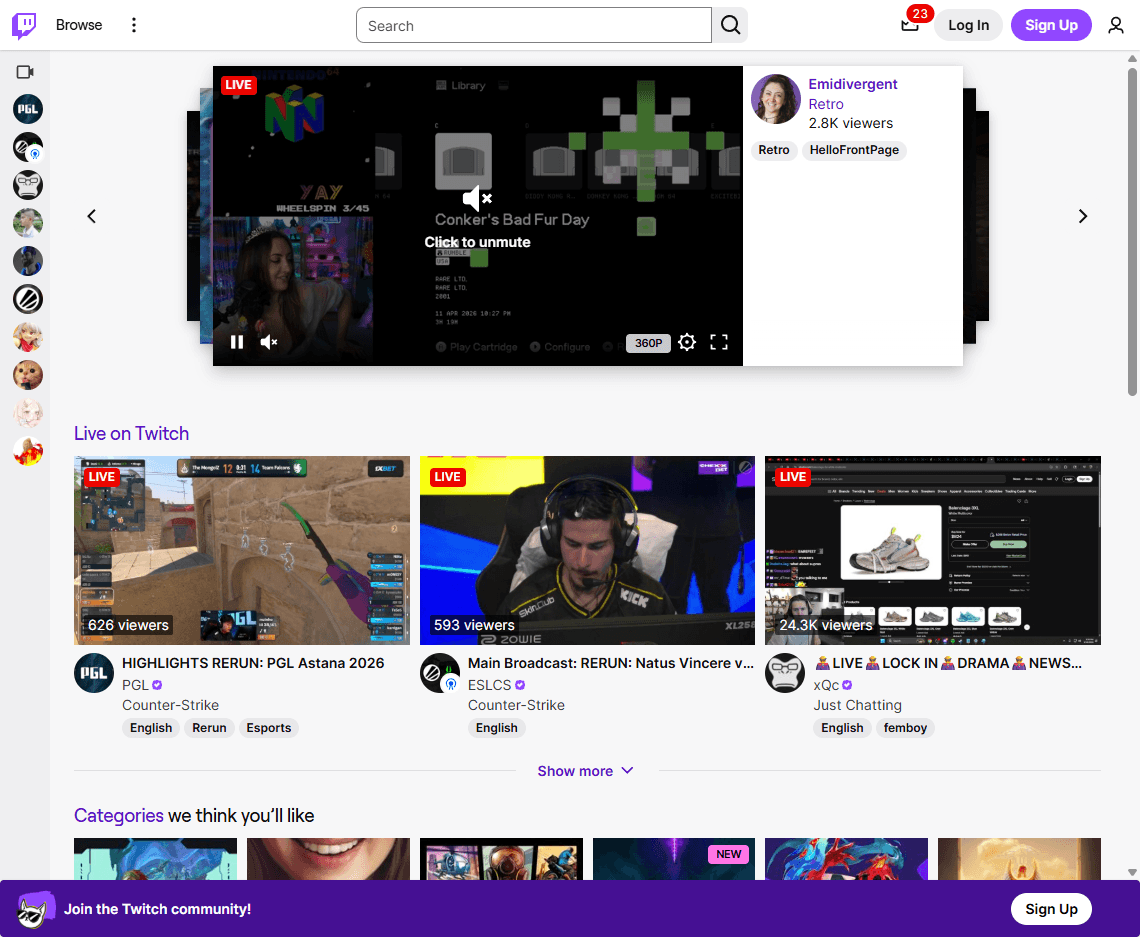Screen dimensions: 1140x937
Task: Show next featured stream in carousel
Action: pyautogui.click(x=1083, y=216)
